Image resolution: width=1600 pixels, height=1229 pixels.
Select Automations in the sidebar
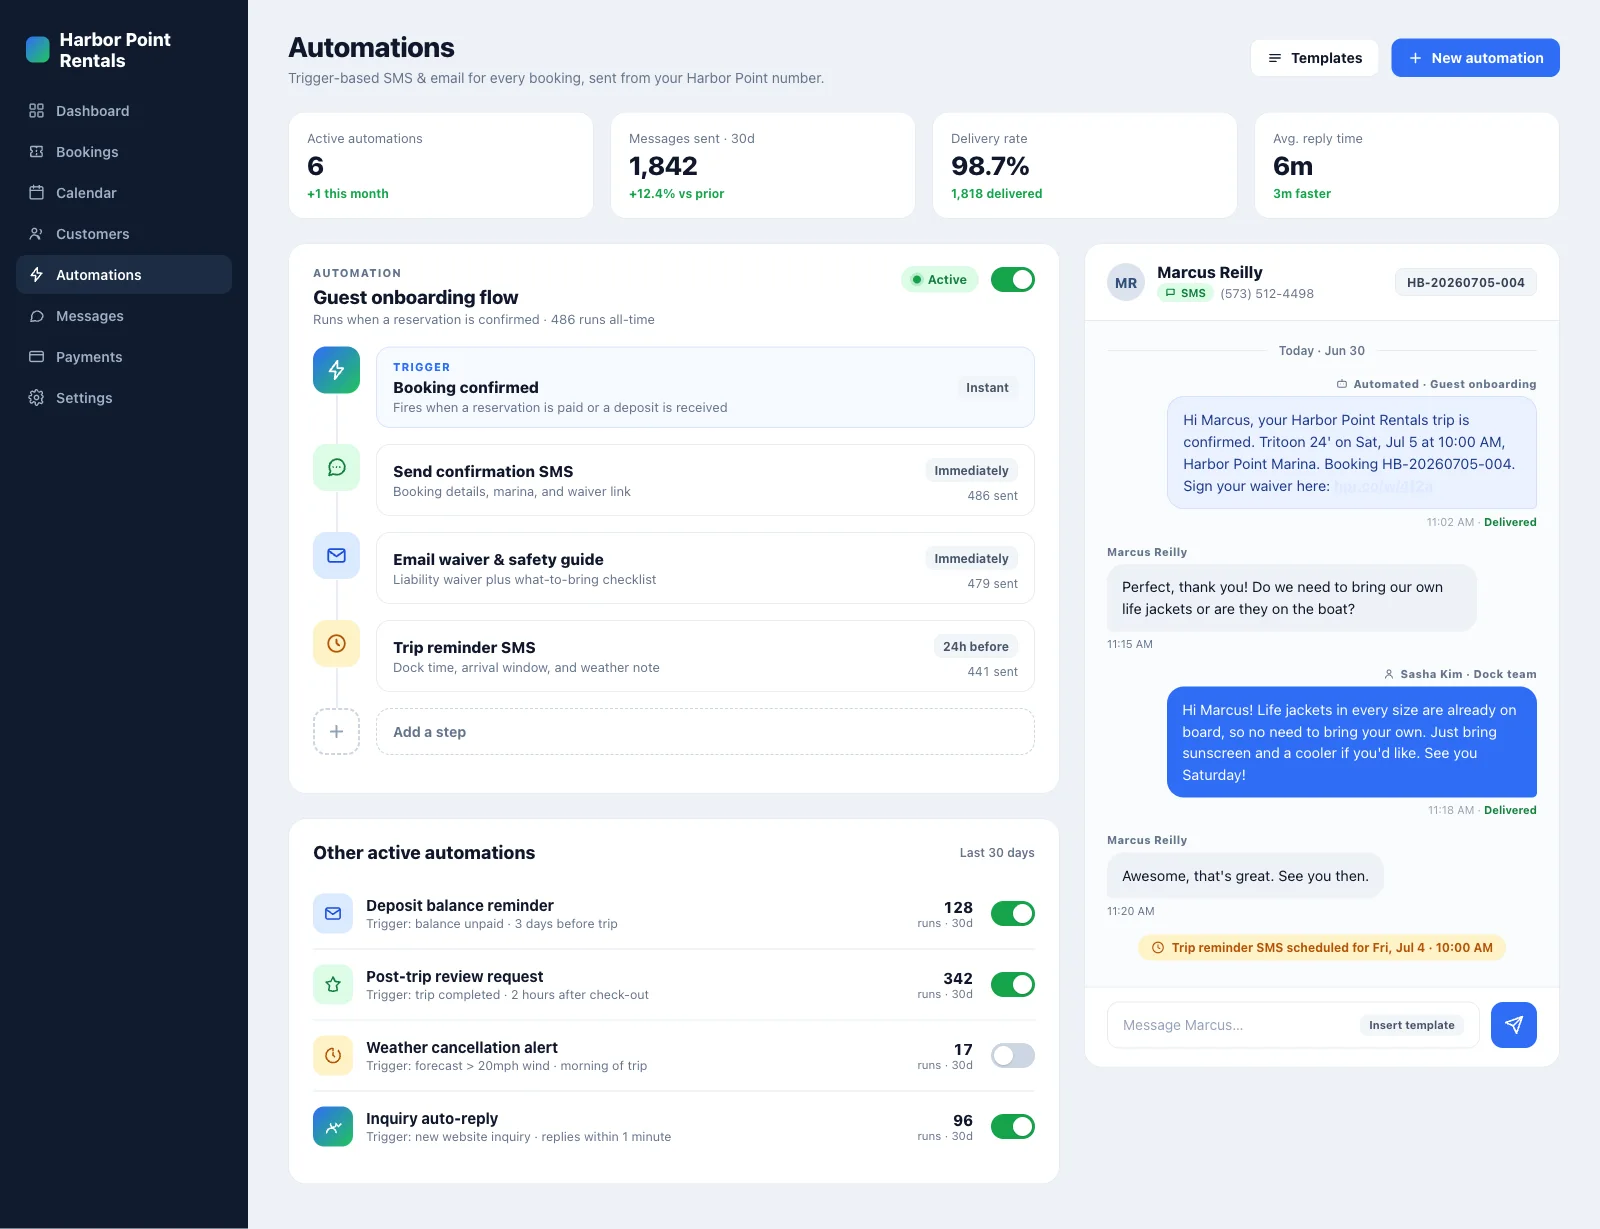click(124, 275)
